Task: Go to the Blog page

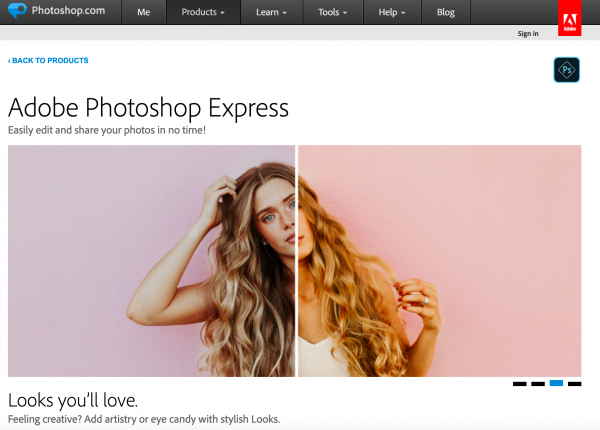Action: (x=446, y=12)
